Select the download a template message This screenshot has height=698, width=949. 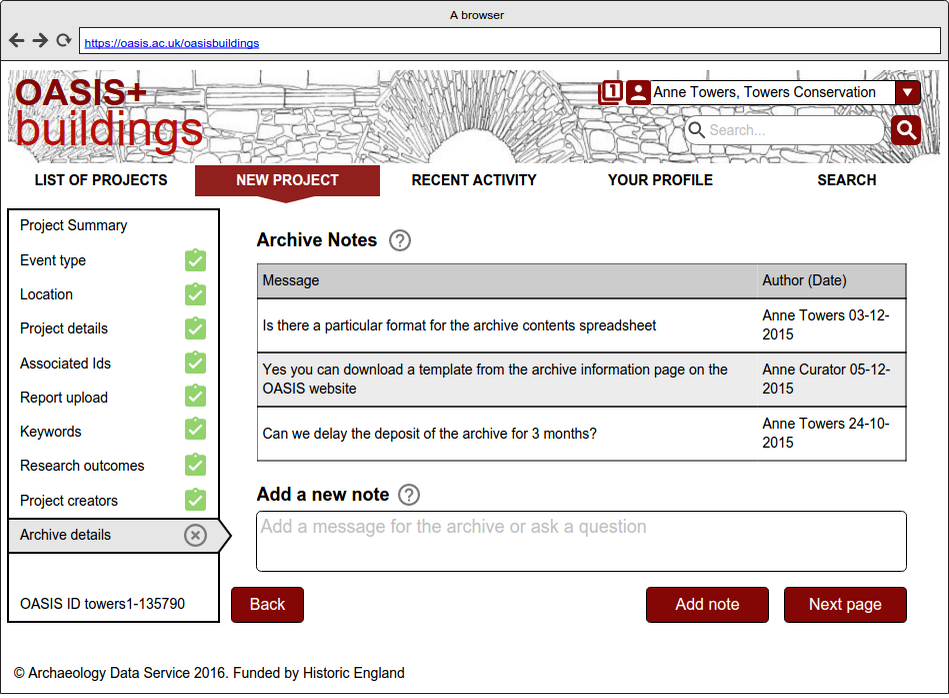click(x=507, y=379)
